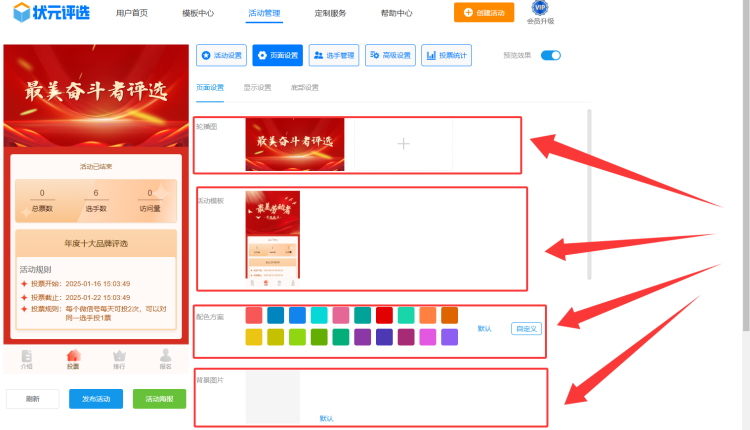750x430 pixels.
Task: Open 高级设置 with the cog icon
Action: point(390,55)
